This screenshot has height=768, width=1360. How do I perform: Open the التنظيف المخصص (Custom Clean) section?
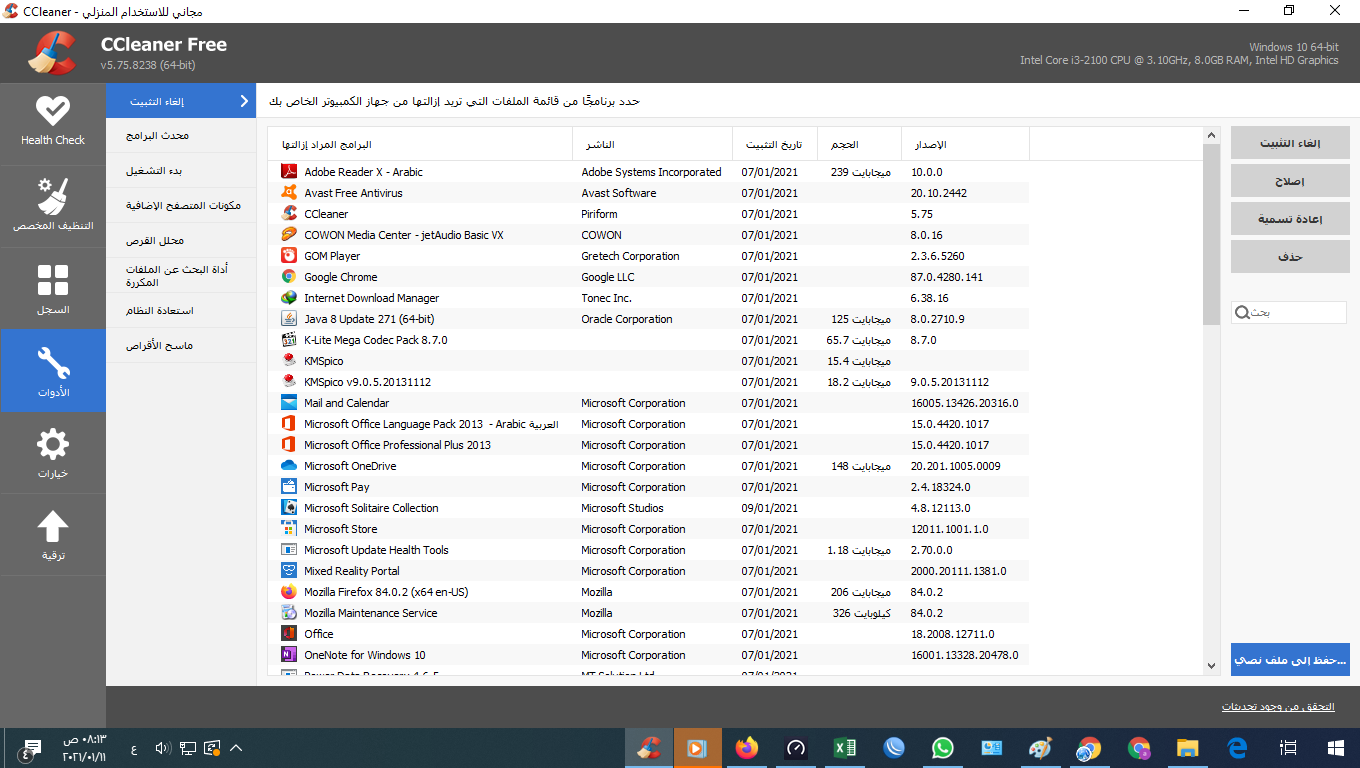(53, 204)
